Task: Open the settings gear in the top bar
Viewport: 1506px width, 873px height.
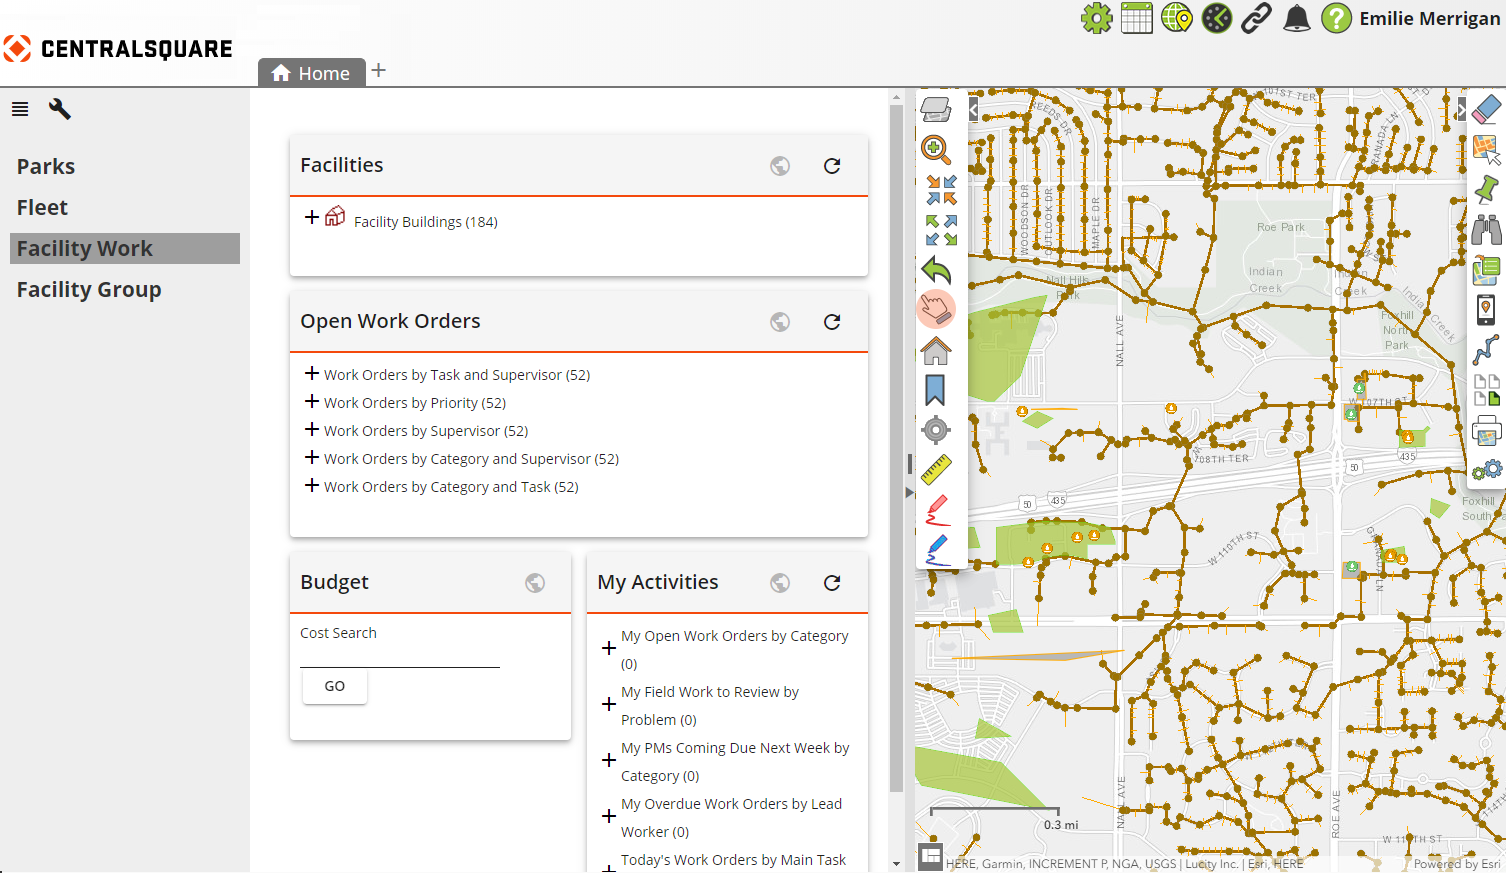Action: point(1097,18)
